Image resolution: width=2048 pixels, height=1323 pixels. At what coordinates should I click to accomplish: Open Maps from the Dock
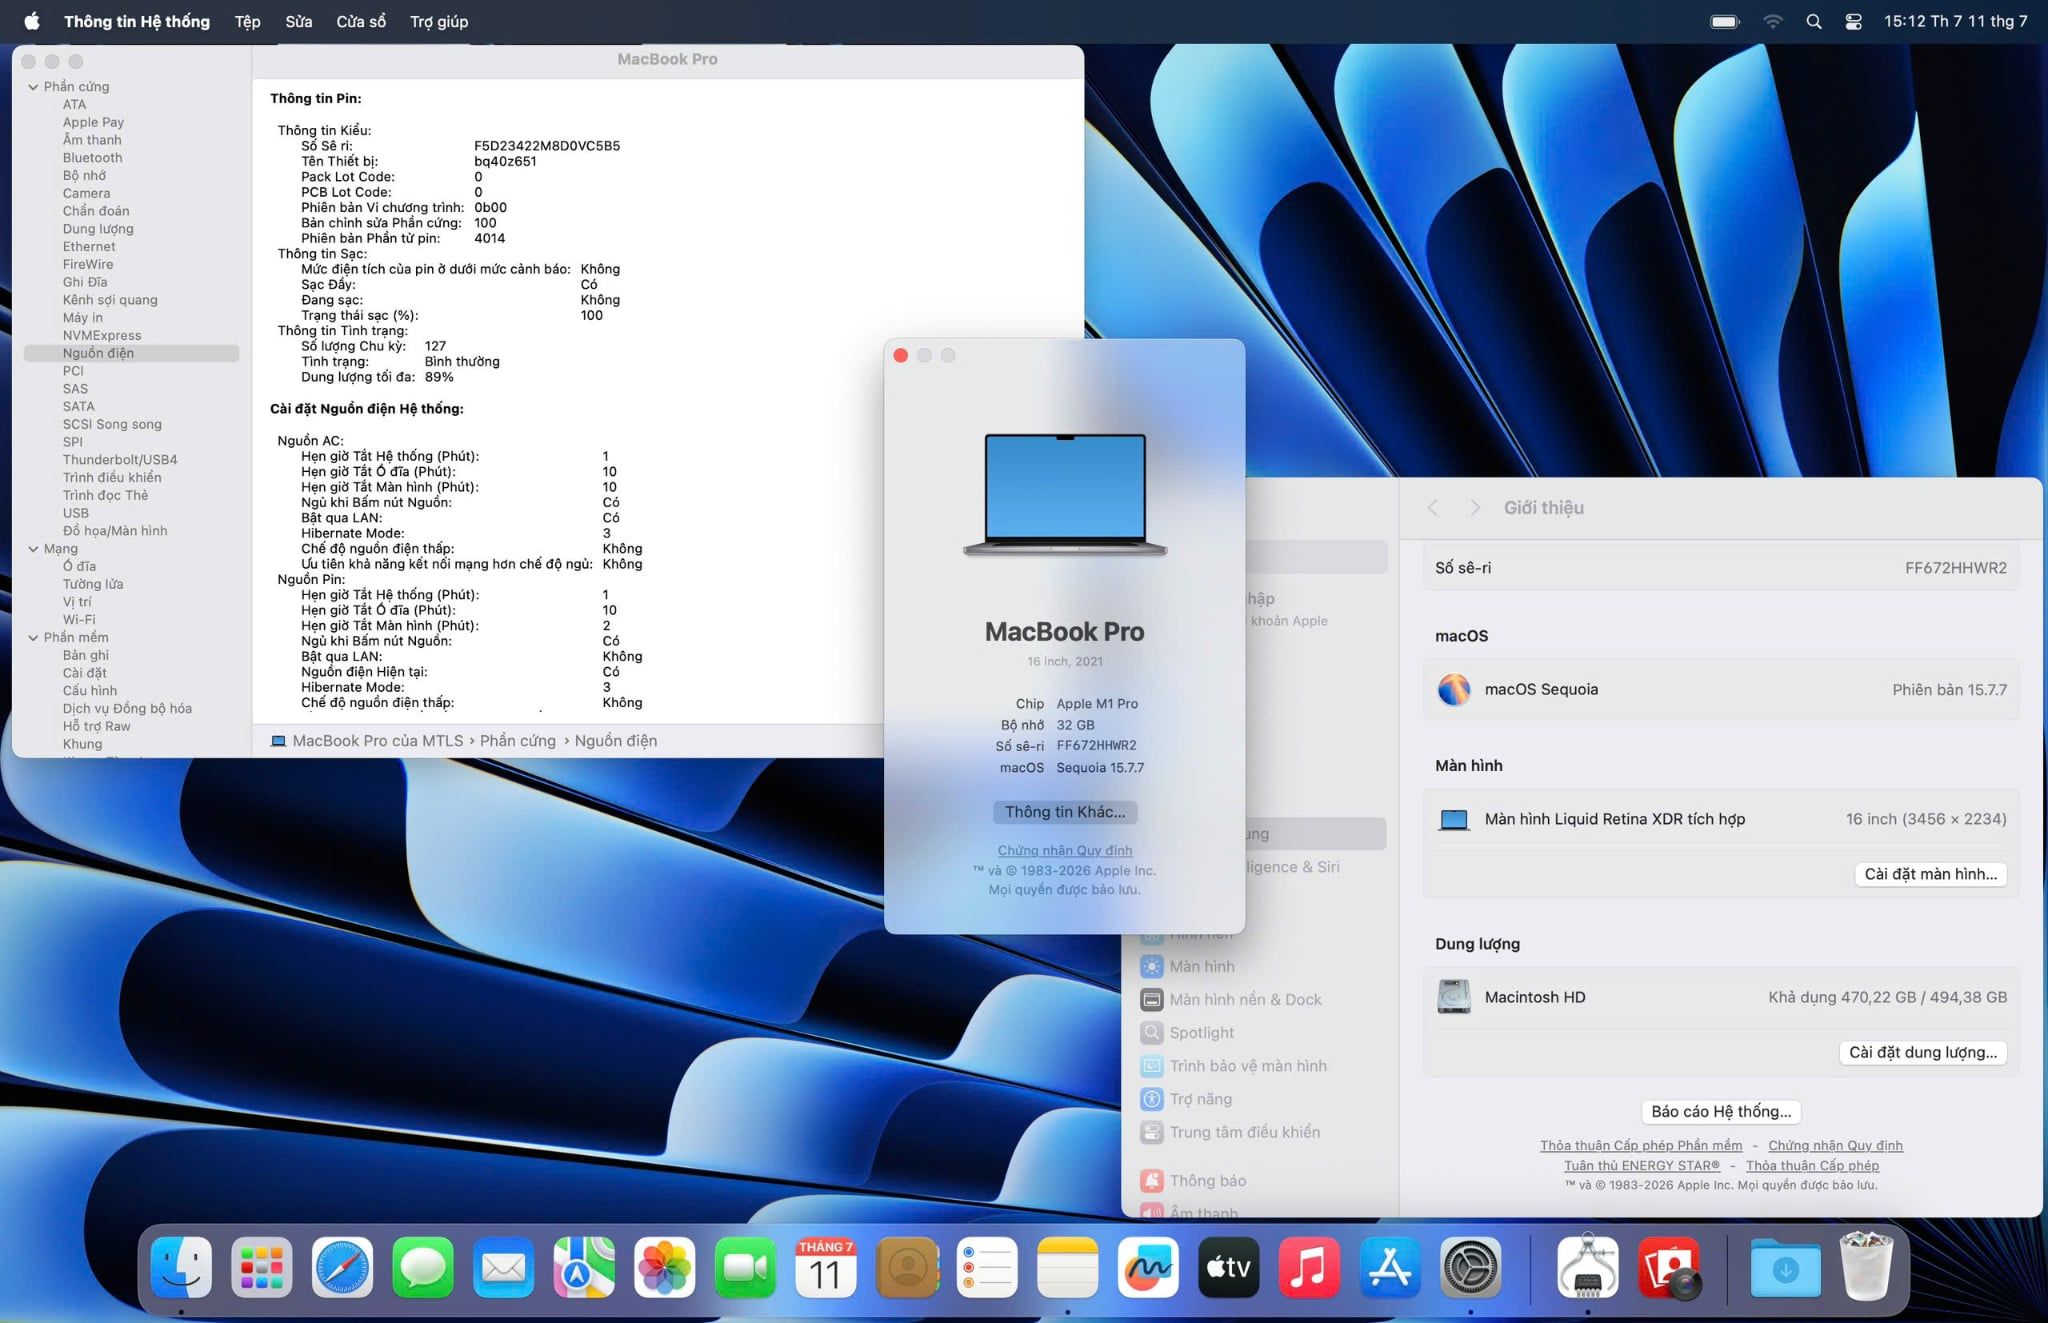point(584,1268)
